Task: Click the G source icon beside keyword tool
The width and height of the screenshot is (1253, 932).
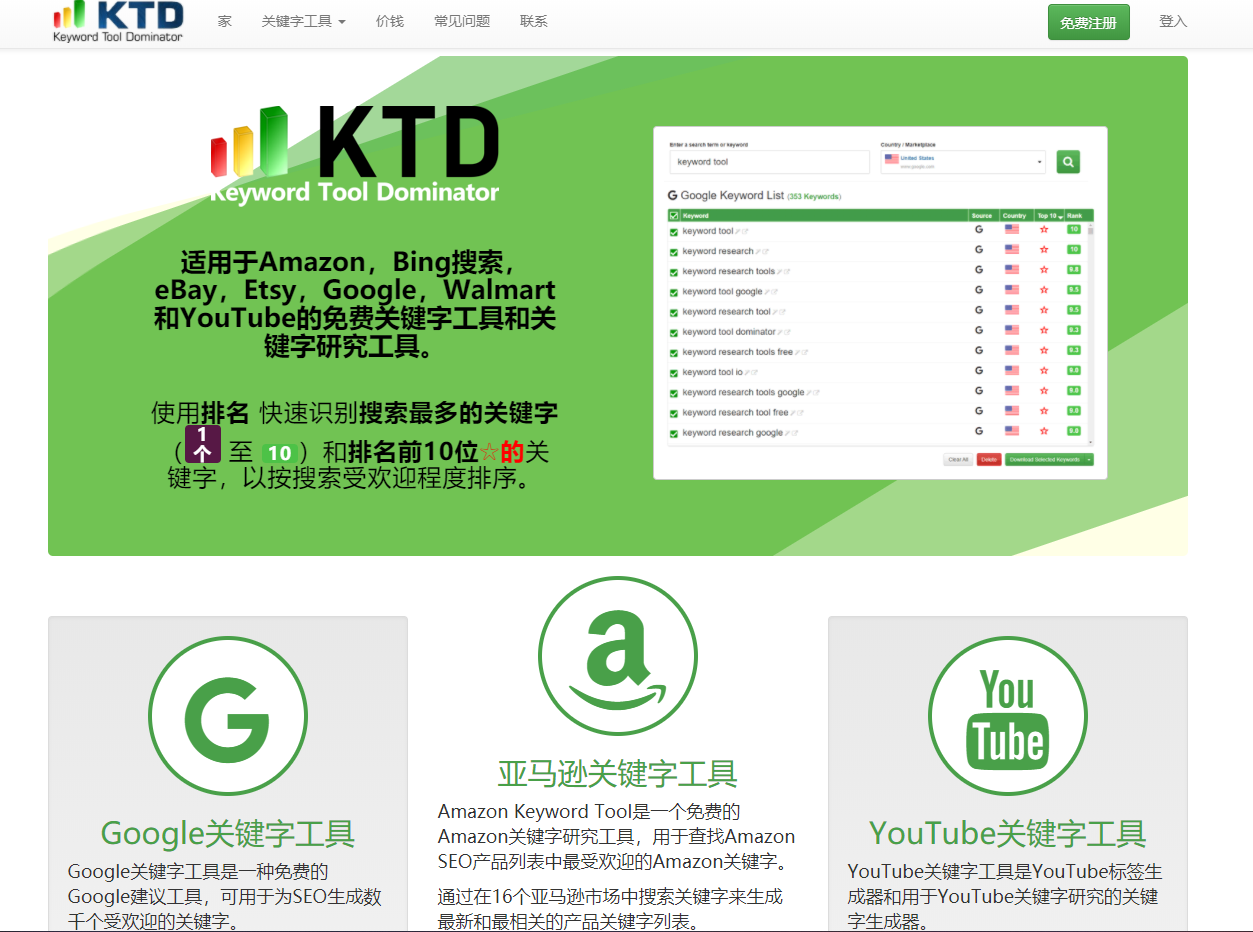Action: (978, 231)
